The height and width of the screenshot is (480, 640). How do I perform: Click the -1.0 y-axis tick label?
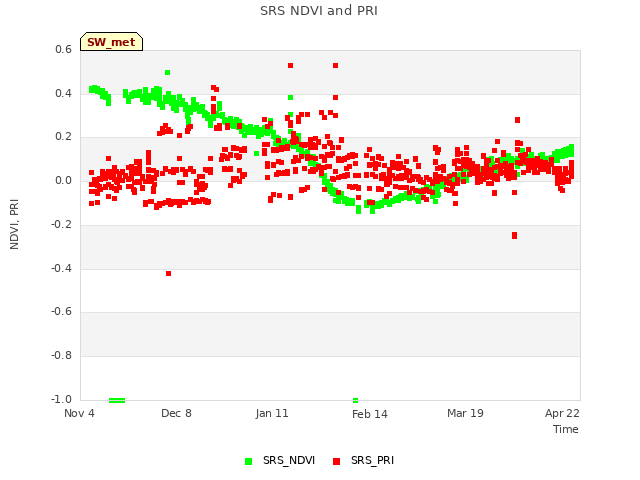pos(61,399)
